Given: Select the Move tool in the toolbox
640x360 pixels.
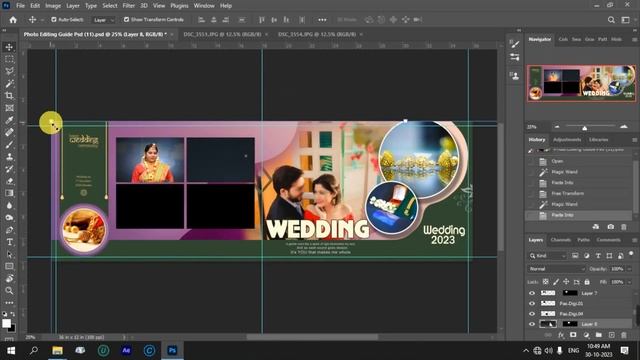Looking at the screenshot, I should point(9,47).
